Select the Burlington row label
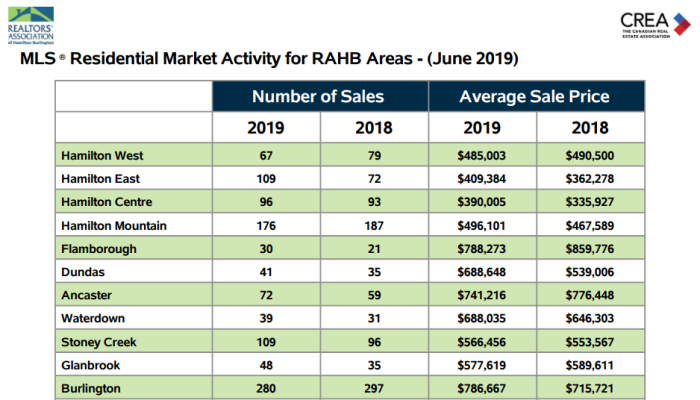Image resolution: width=700 pixels, height=400 pixels. point(91,386)
